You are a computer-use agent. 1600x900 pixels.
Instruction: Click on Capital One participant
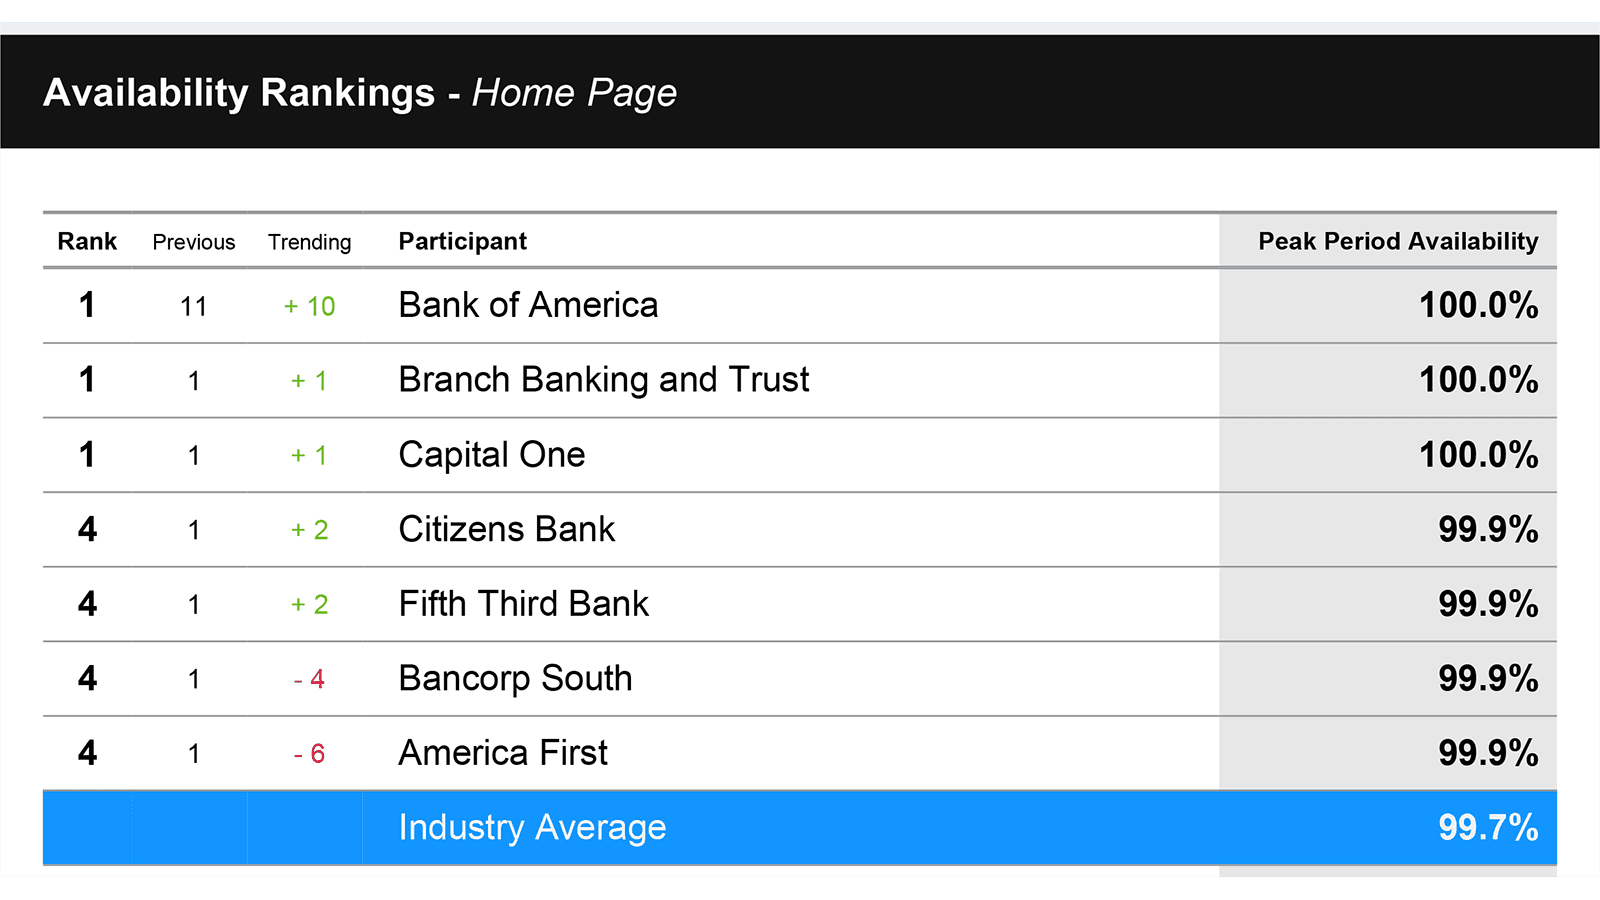pyautogui.click(x=492, y=455)
